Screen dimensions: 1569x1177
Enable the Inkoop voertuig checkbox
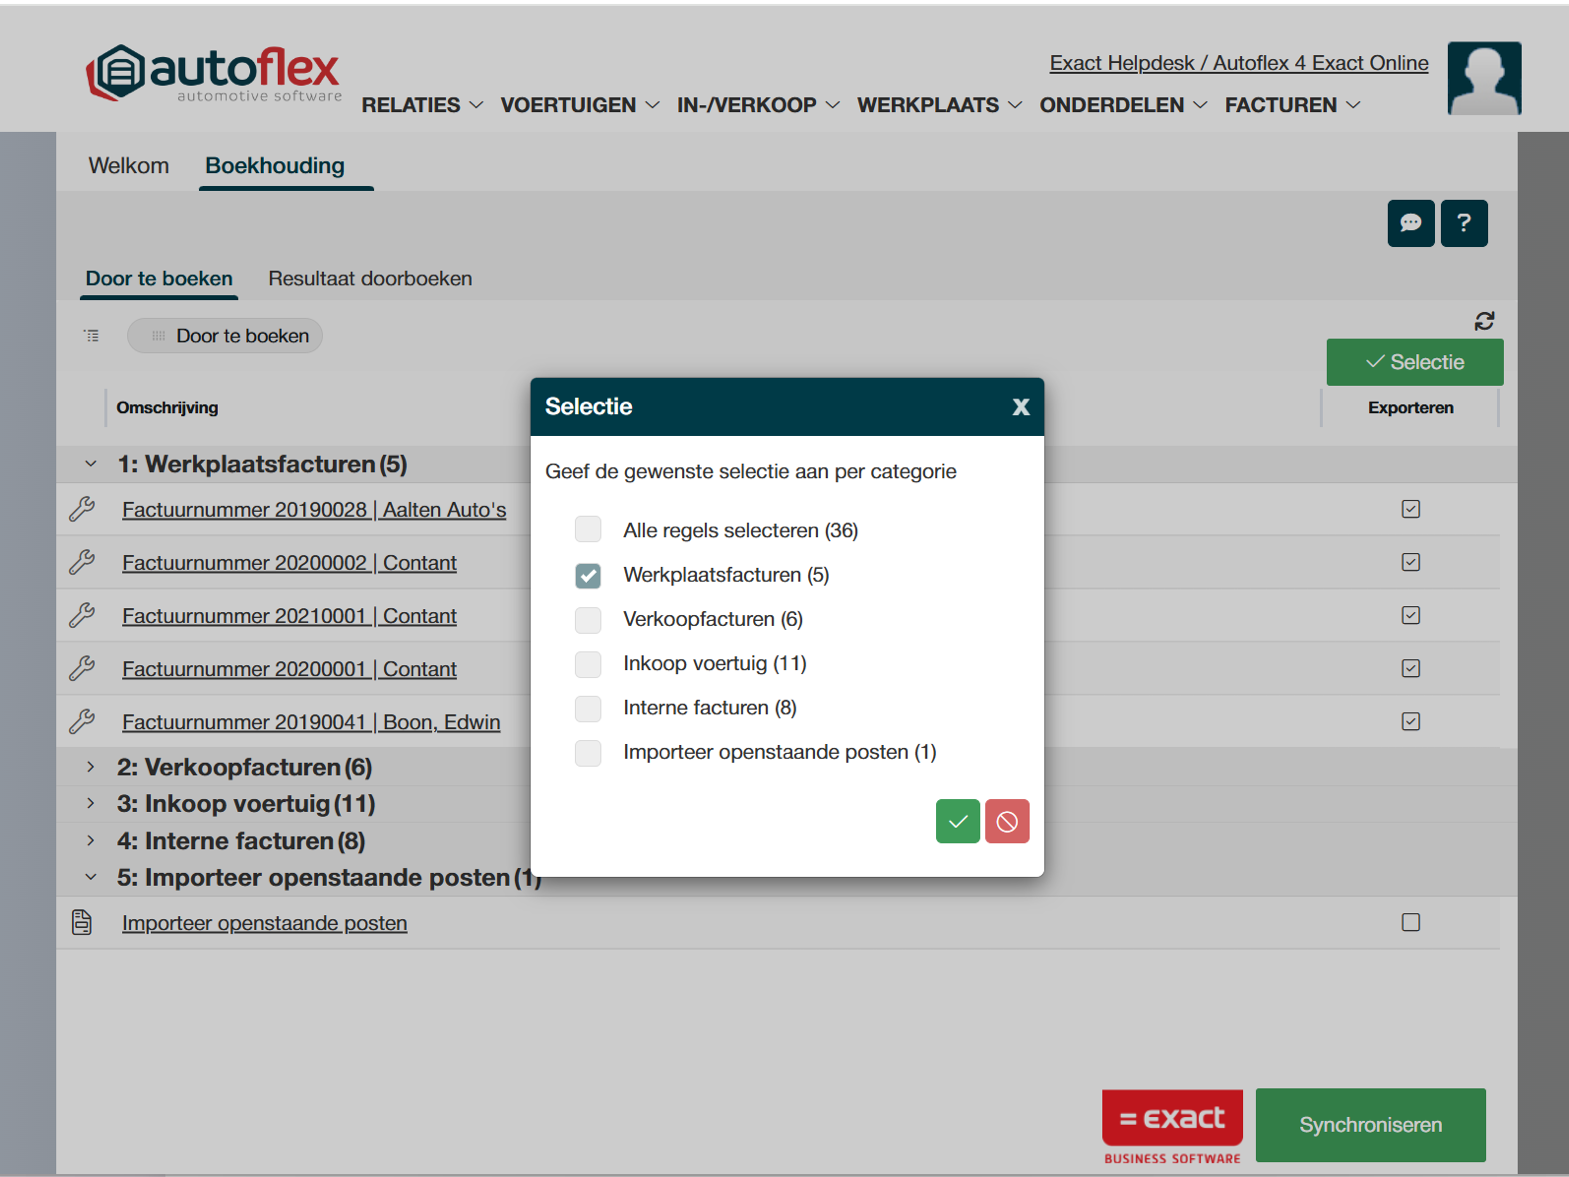(x=588, y=664)
